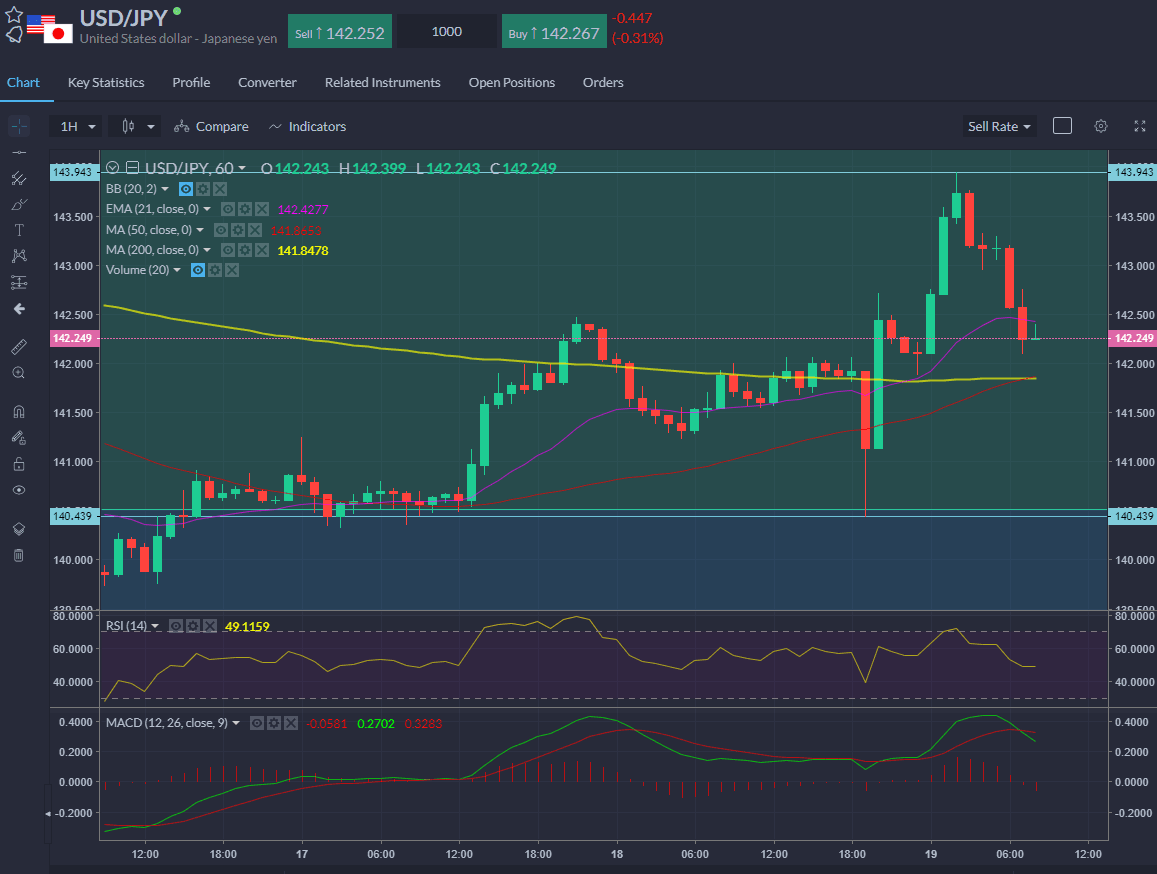The image size is (1157, 874).
Task: Switch to the Key Statistics tab
Action: pyautogui.click(x=106, y=83)
